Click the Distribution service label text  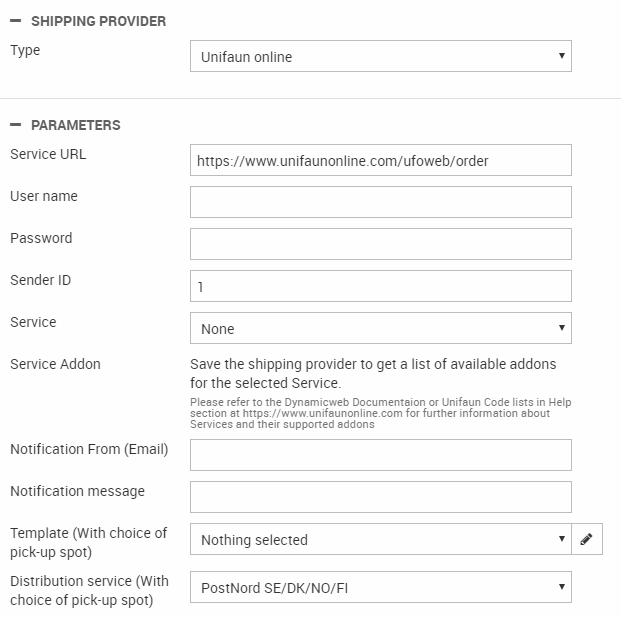pyautogui.click(x=89, y=590)
